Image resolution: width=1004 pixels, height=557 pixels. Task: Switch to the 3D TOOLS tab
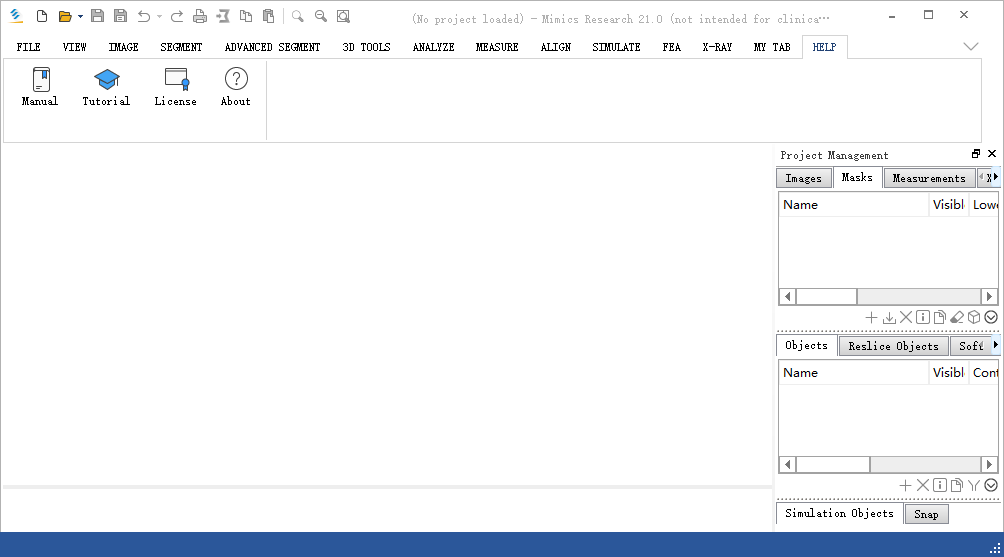click(x=366, y=47)
